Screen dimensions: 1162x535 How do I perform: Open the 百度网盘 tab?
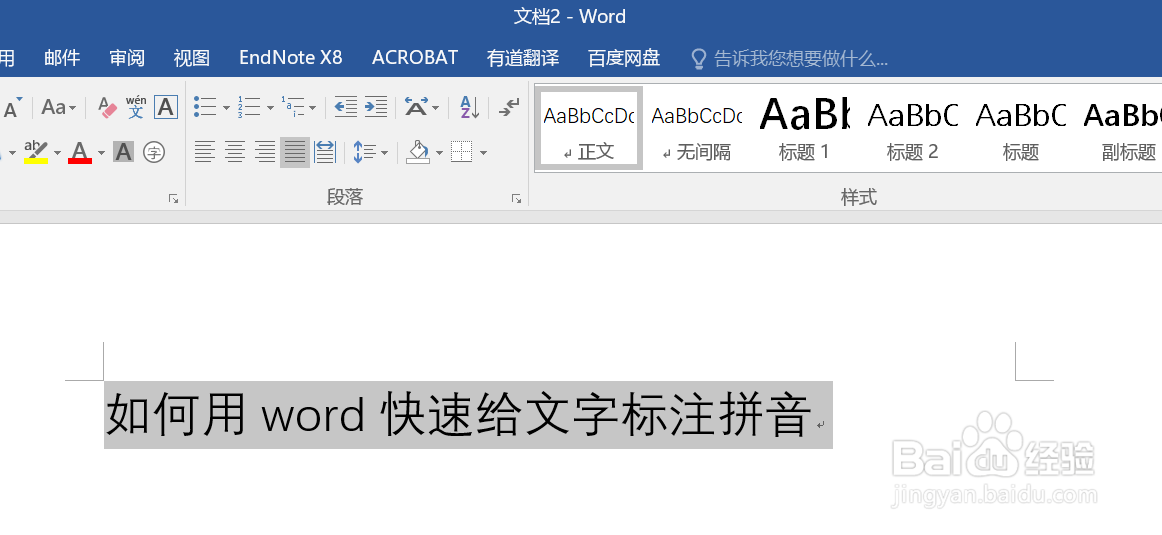click(624, 58)
